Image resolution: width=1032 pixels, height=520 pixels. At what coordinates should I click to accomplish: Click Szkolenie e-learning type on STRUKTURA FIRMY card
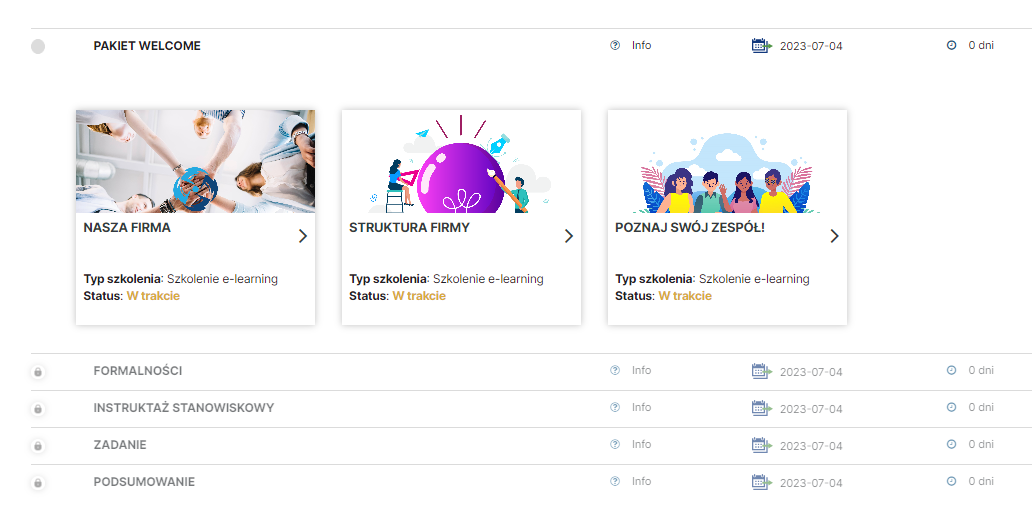pyautogui.click(x=488, y=278)
